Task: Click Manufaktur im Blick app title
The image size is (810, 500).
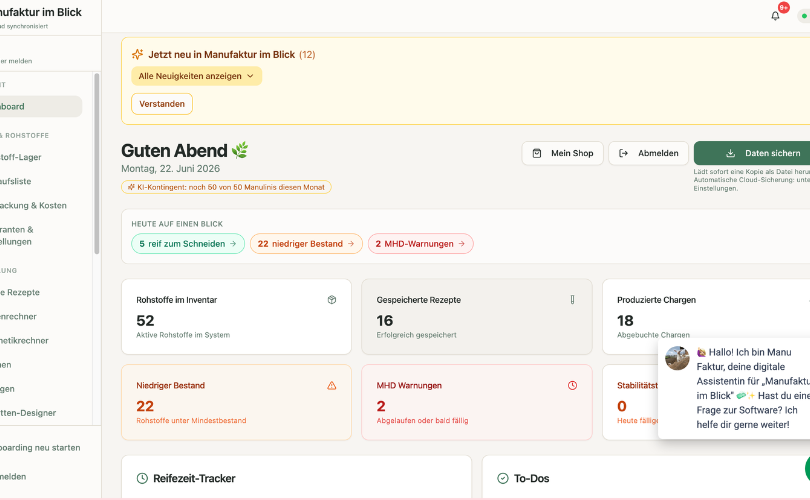Action: point(41,12)
